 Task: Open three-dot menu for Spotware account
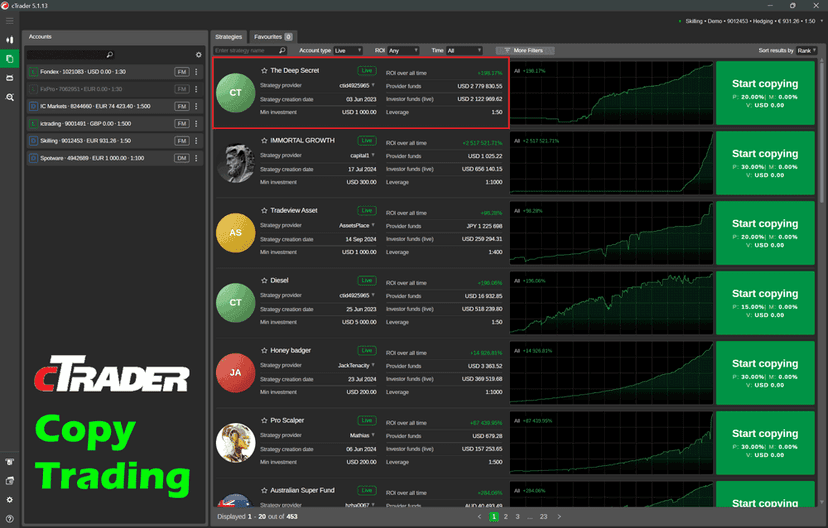pyautogui.click(x=196, y=158)
